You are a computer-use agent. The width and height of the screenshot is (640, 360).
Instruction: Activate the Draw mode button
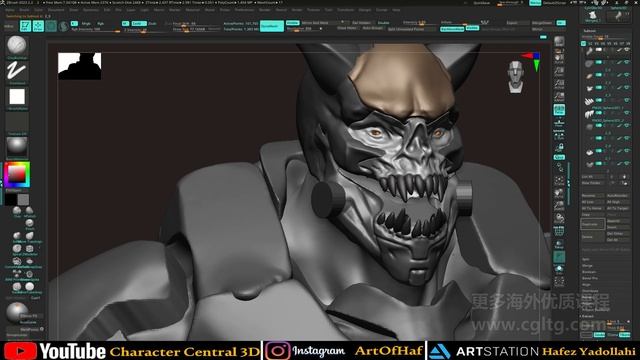tap(38, 26)
